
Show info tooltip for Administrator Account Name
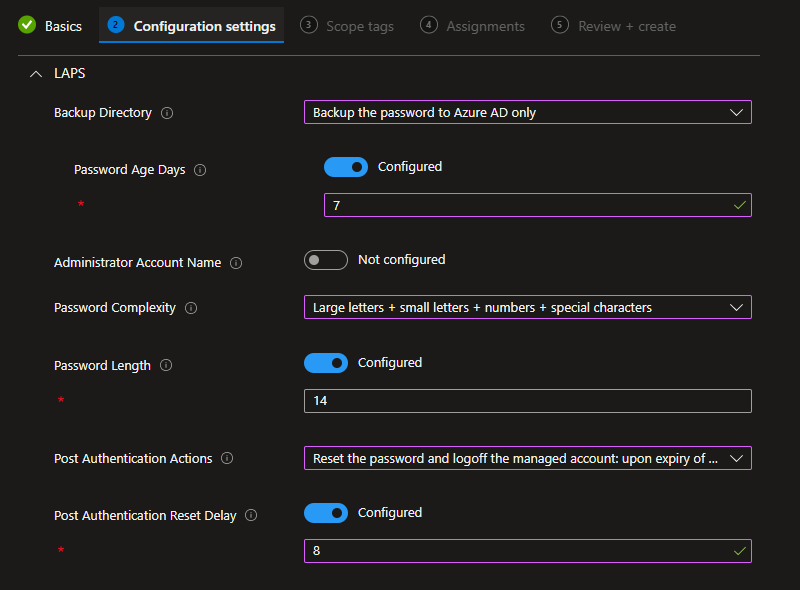click(x=236, y=263)
